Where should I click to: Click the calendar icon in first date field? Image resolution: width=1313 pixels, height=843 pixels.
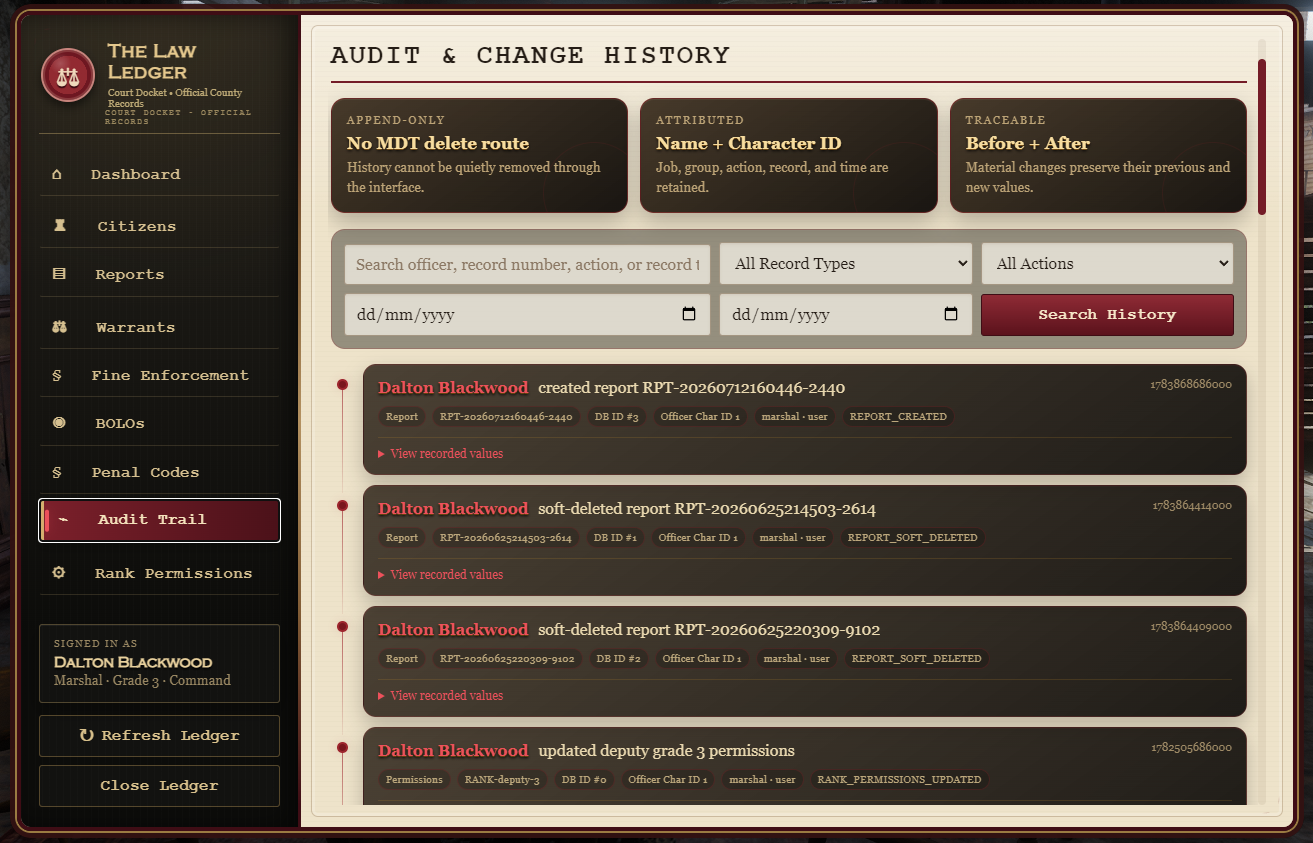click(689, 314)
